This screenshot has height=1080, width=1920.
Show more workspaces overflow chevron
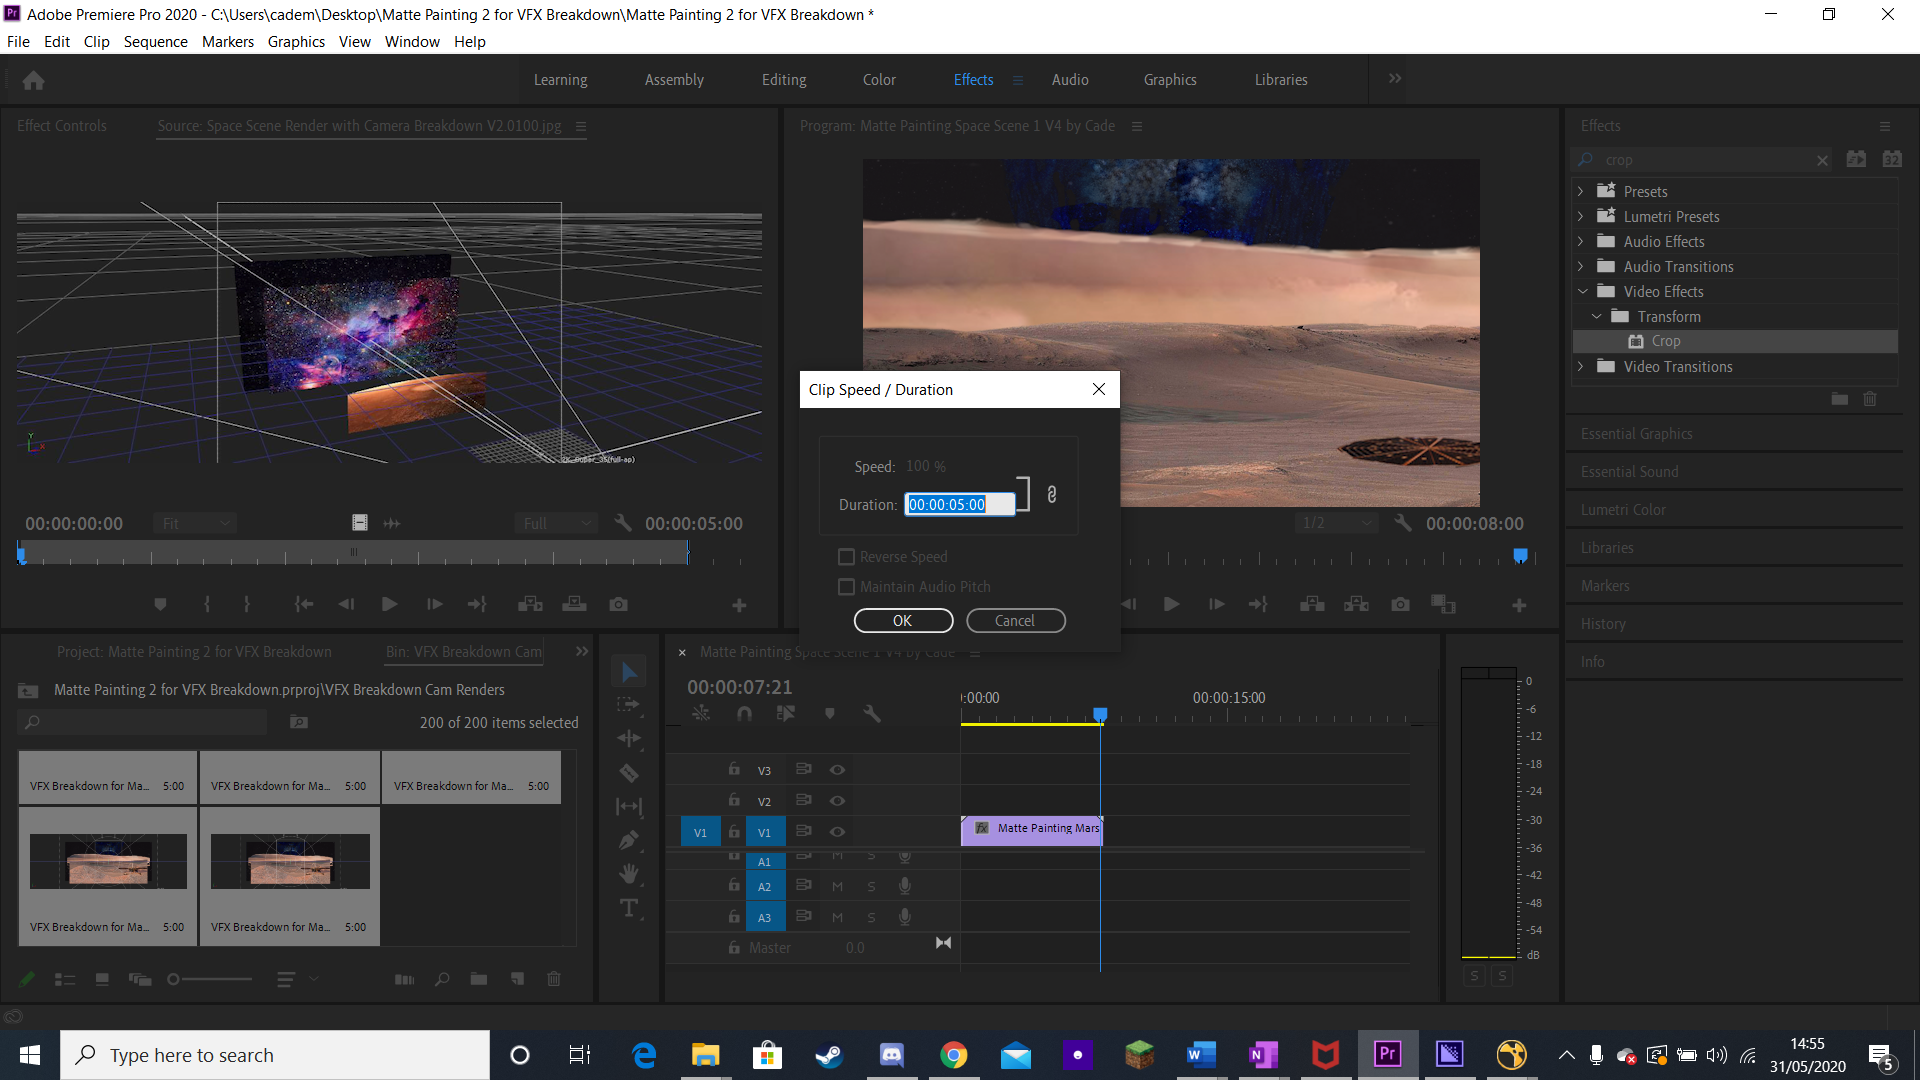tap(1395, 79)
